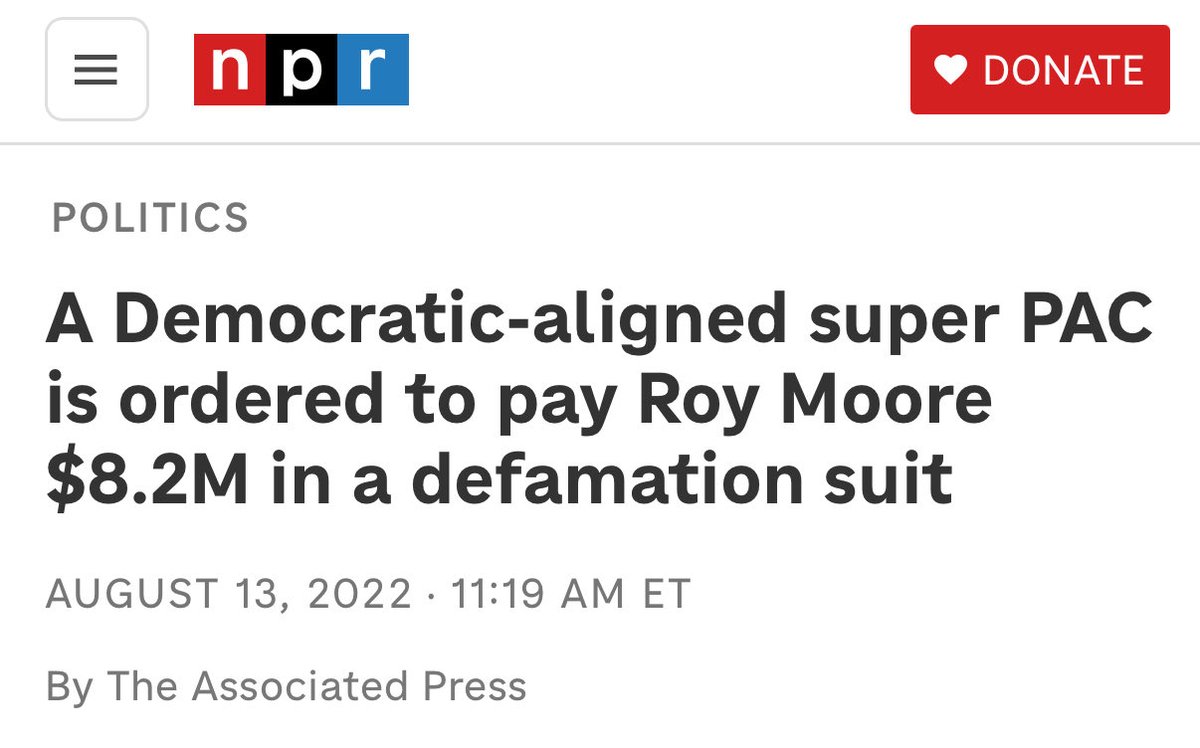
Task: Click the NPR logo
Action: [x=301, y=70]
